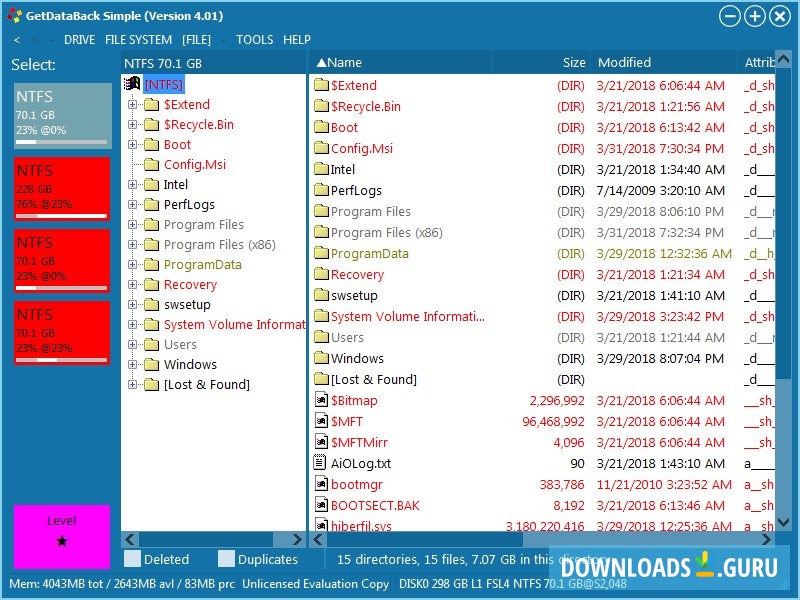Select the Windows folder icon in the tree

pyautogui.click(x=149, y=364)
